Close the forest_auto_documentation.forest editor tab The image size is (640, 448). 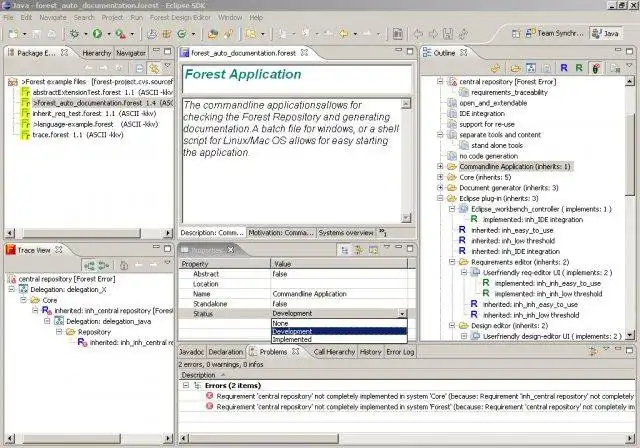(x=304, y=52)
